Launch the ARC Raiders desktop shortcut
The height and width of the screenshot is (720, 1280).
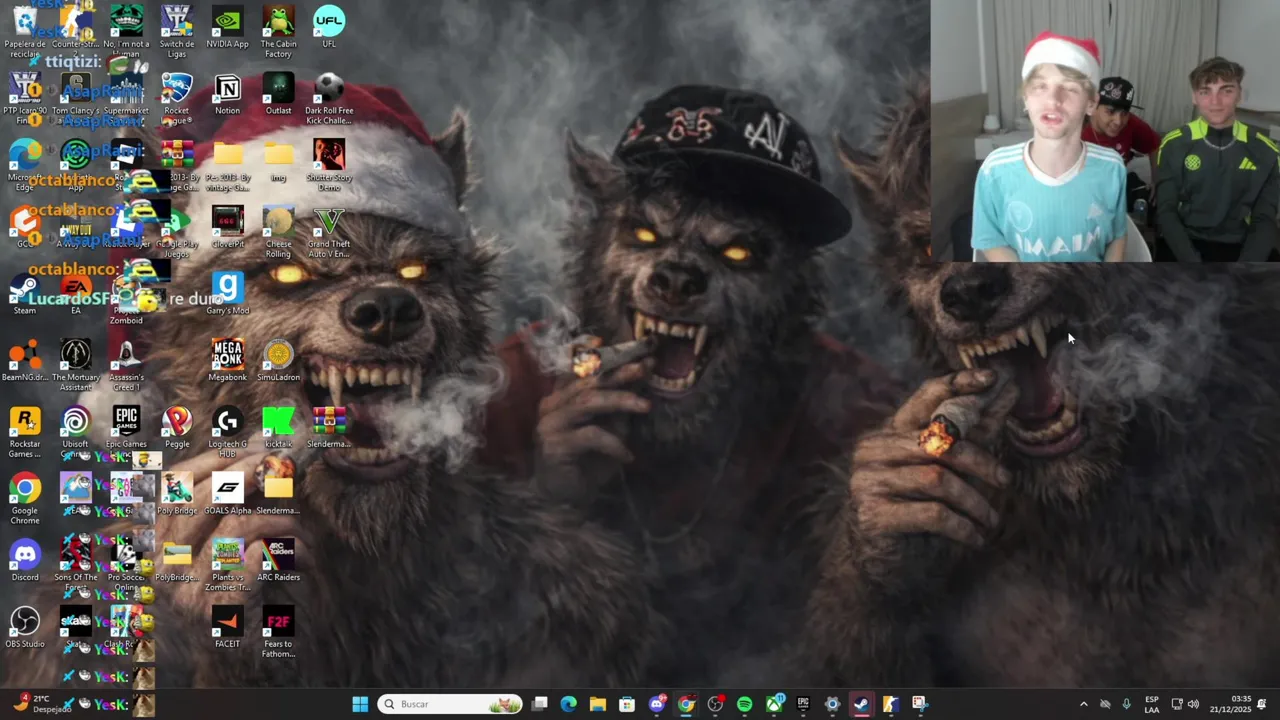tap(278, 560)
